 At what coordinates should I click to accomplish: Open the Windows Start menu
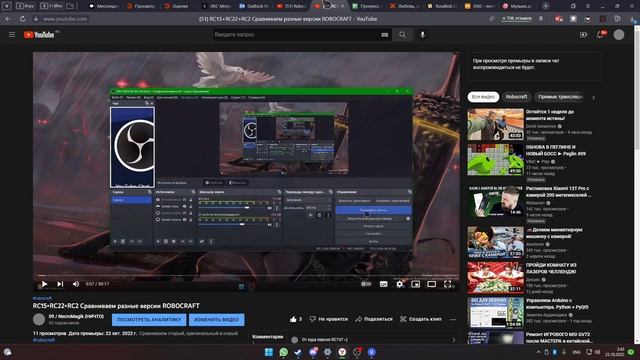tap(269, 352)
